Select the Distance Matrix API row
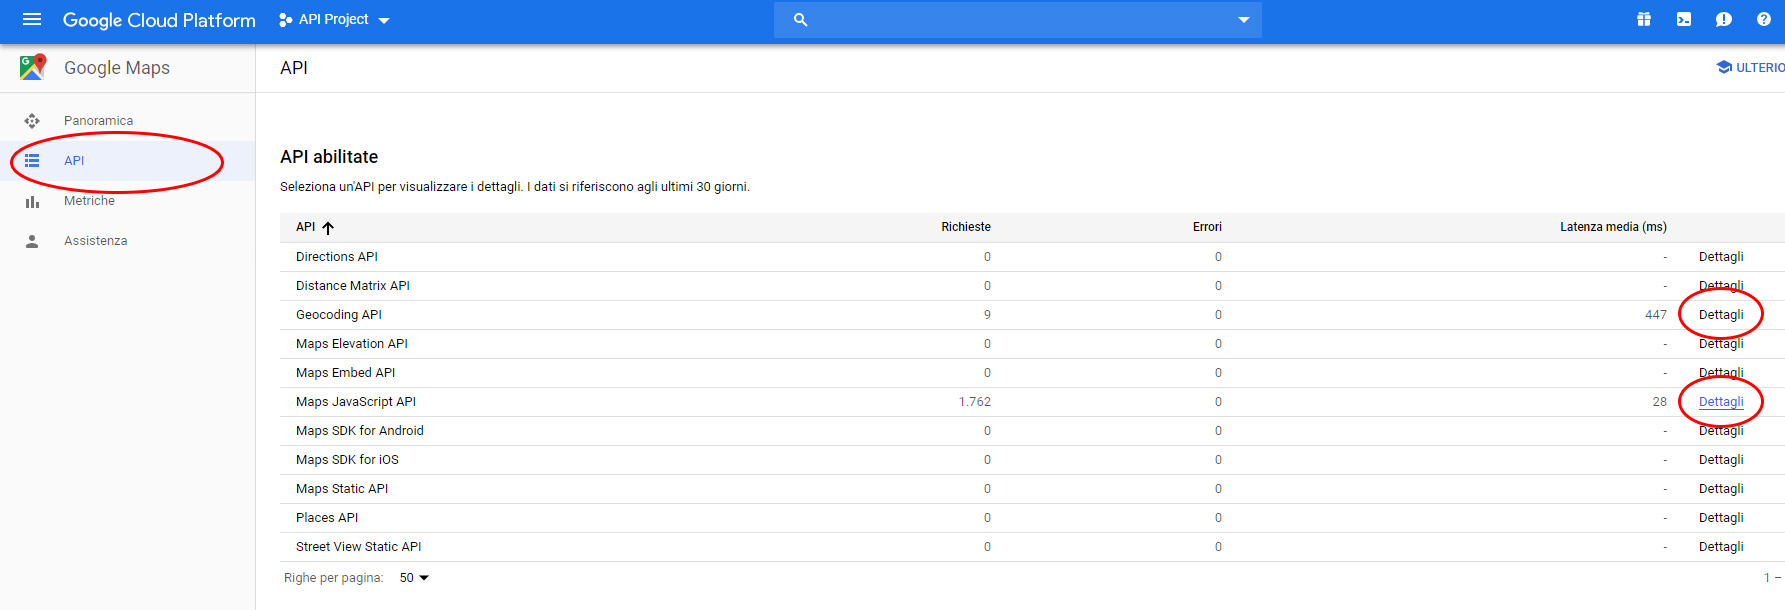The image size is (1785, 610). tap(1032, 286)
